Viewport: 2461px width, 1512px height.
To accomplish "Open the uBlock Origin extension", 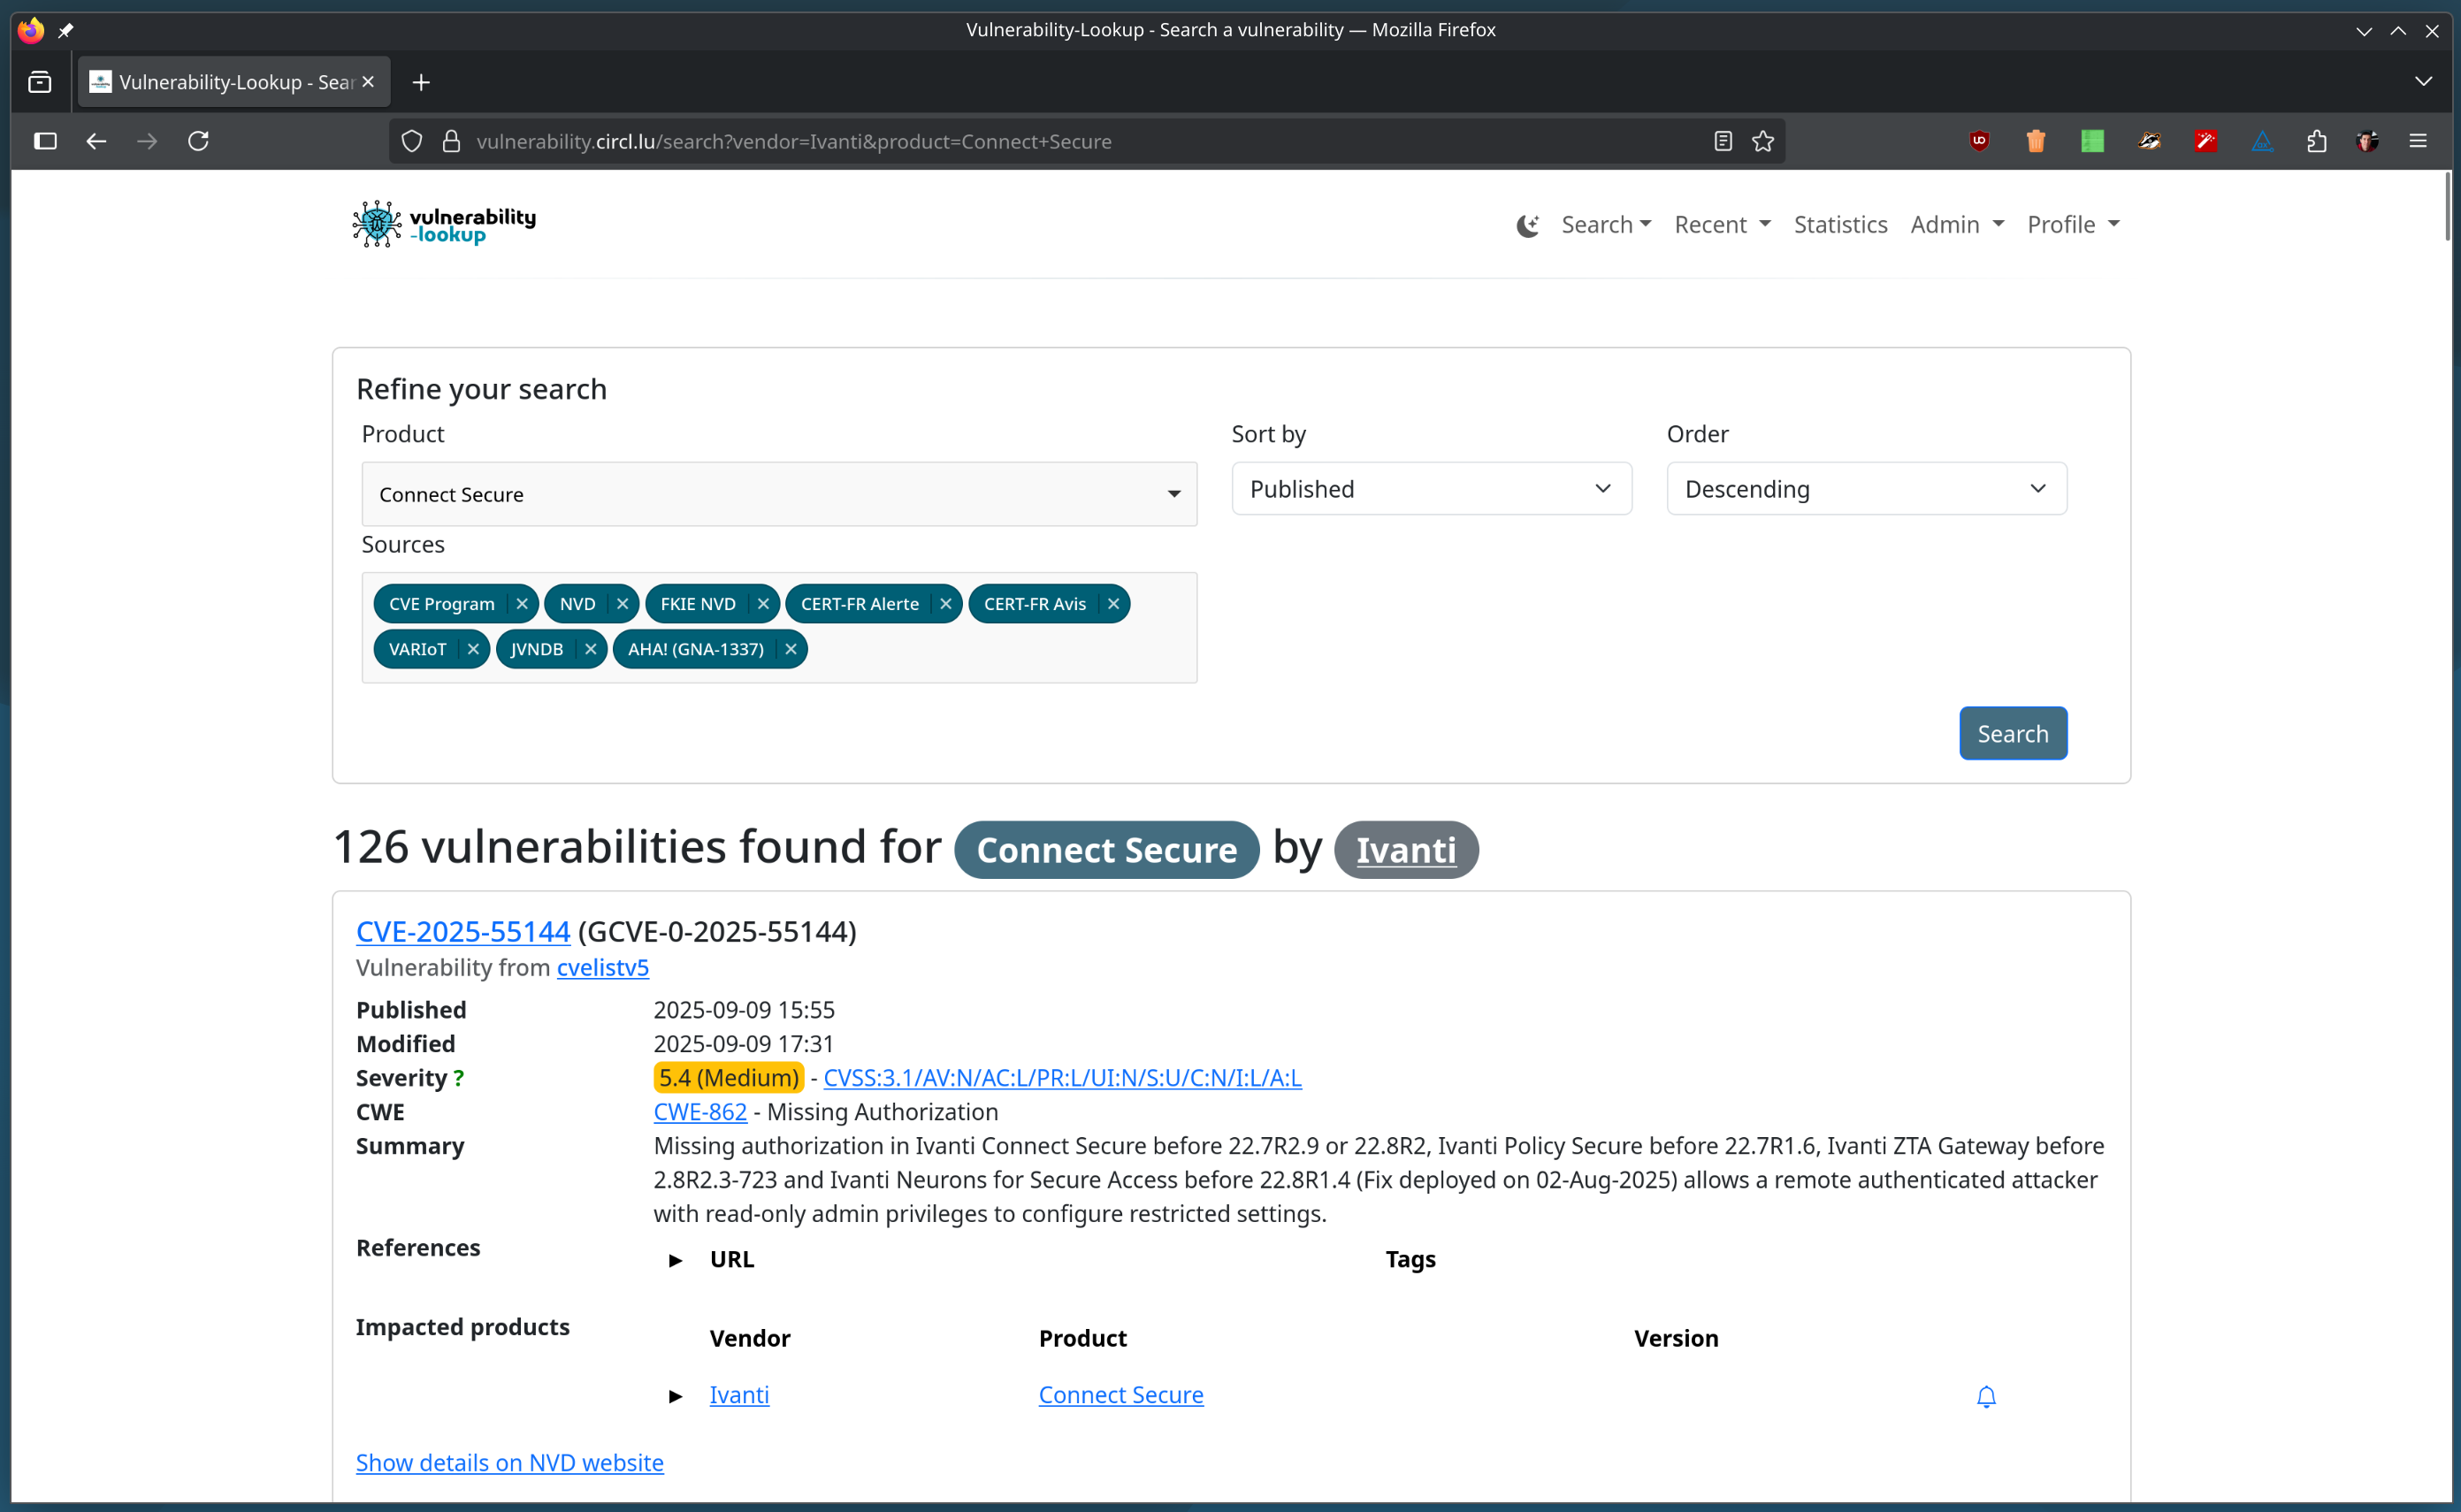I will point(1980,141).
